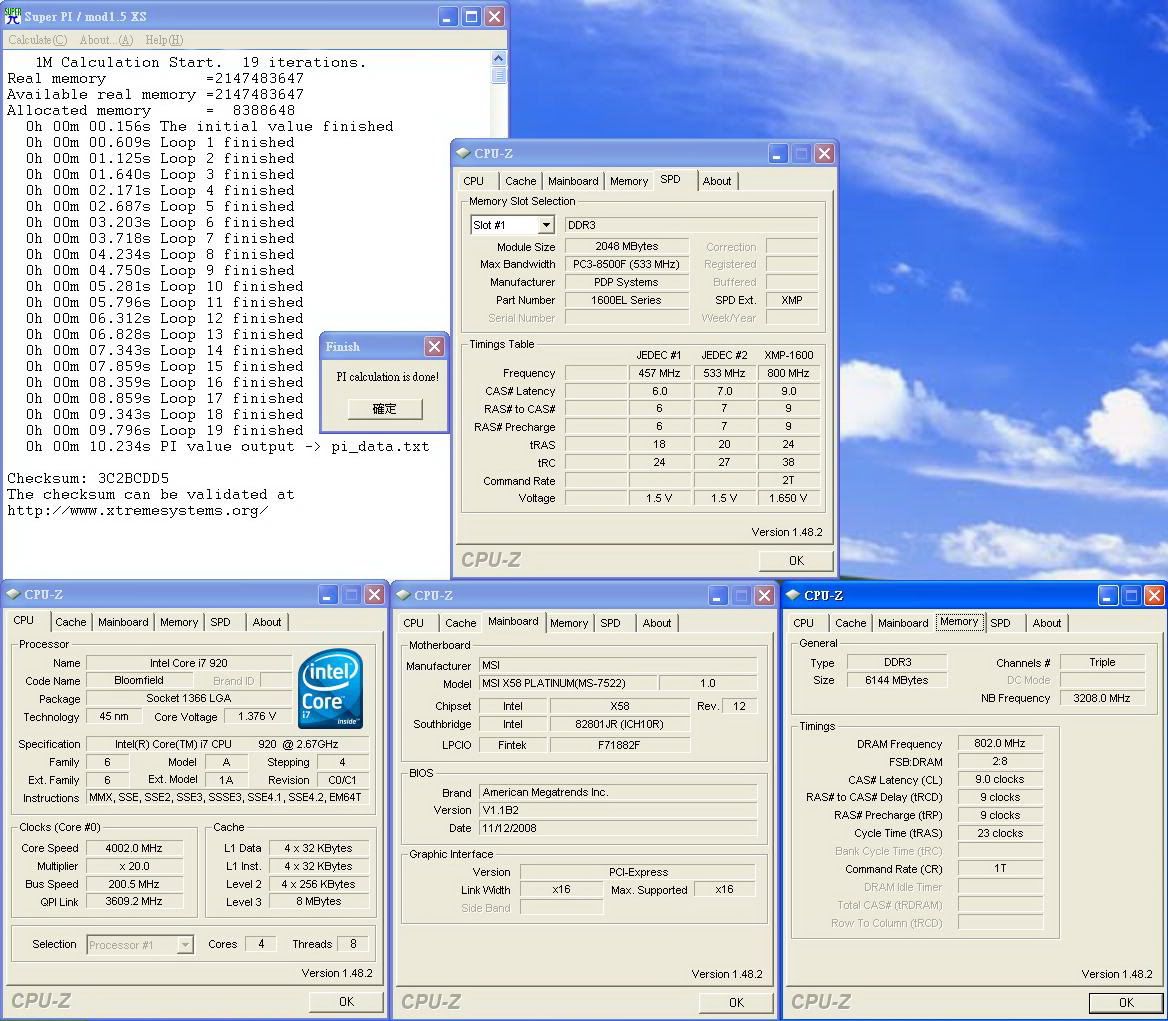Maximize the Super PI window
1168x1021 pixels.
[471, 16]
